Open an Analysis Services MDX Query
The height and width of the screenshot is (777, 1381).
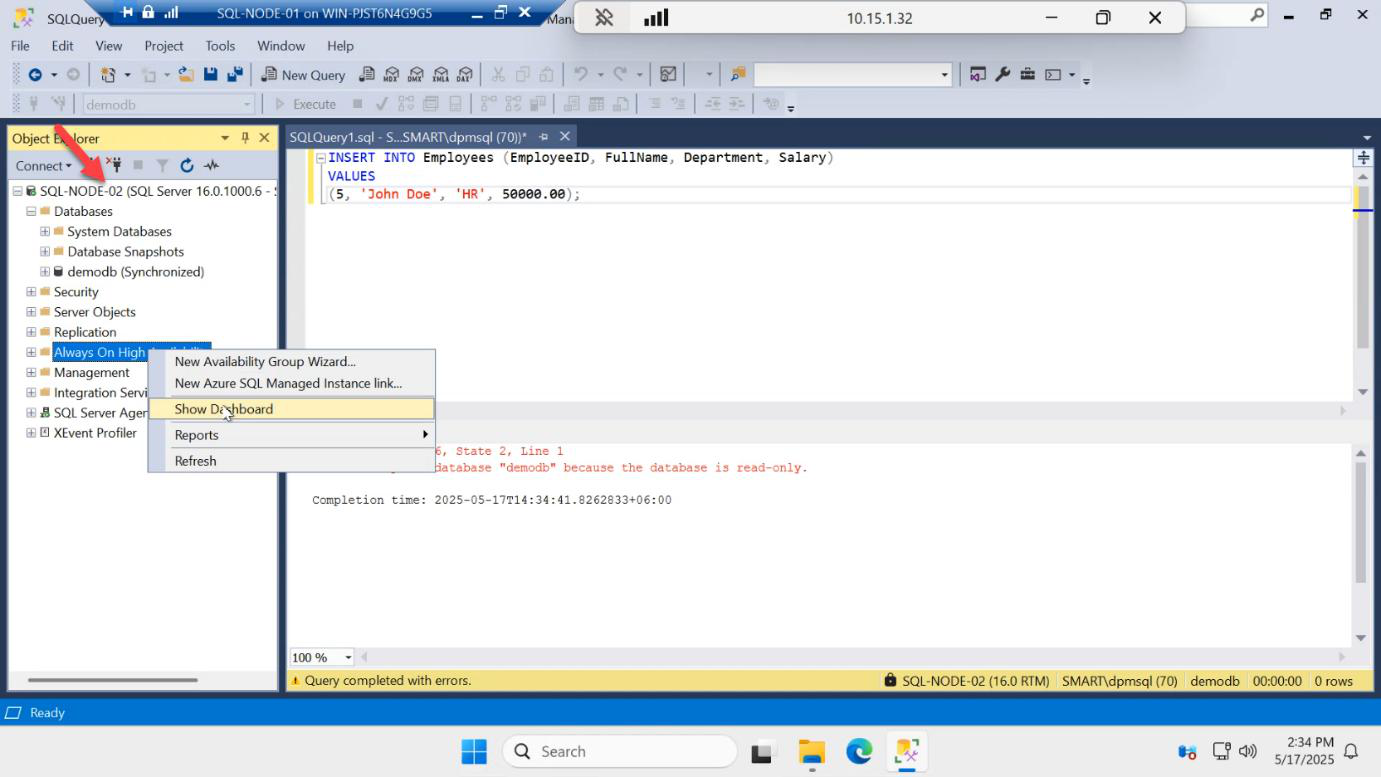click(392, 75)
